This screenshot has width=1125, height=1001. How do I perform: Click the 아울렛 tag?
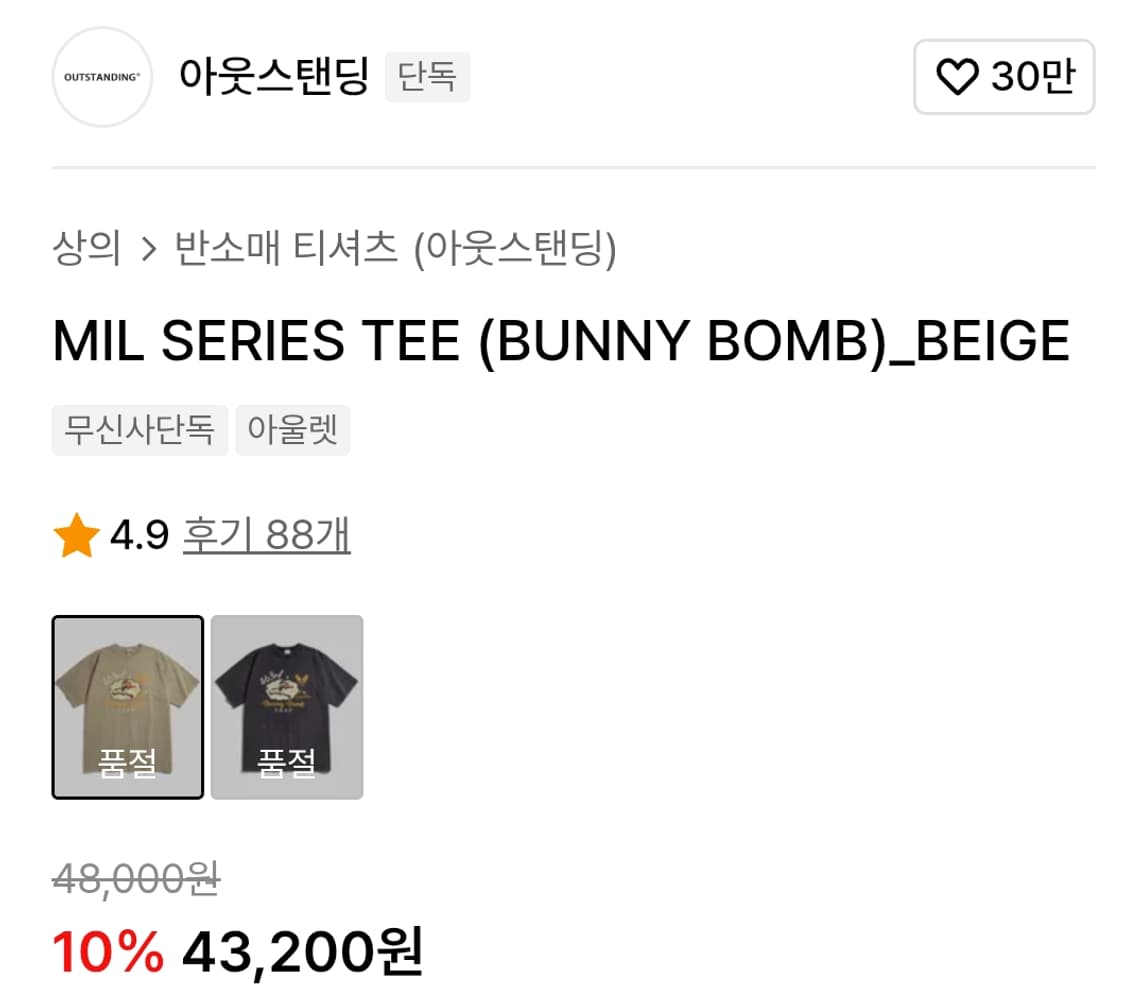(292, 430)
